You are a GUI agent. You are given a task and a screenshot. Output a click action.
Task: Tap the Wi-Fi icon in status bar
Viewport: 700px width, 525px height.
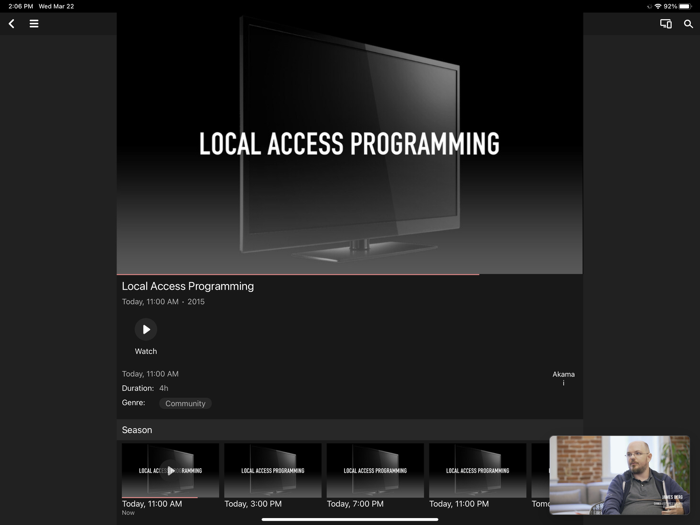pyautogui.click(x=658, y=6)
